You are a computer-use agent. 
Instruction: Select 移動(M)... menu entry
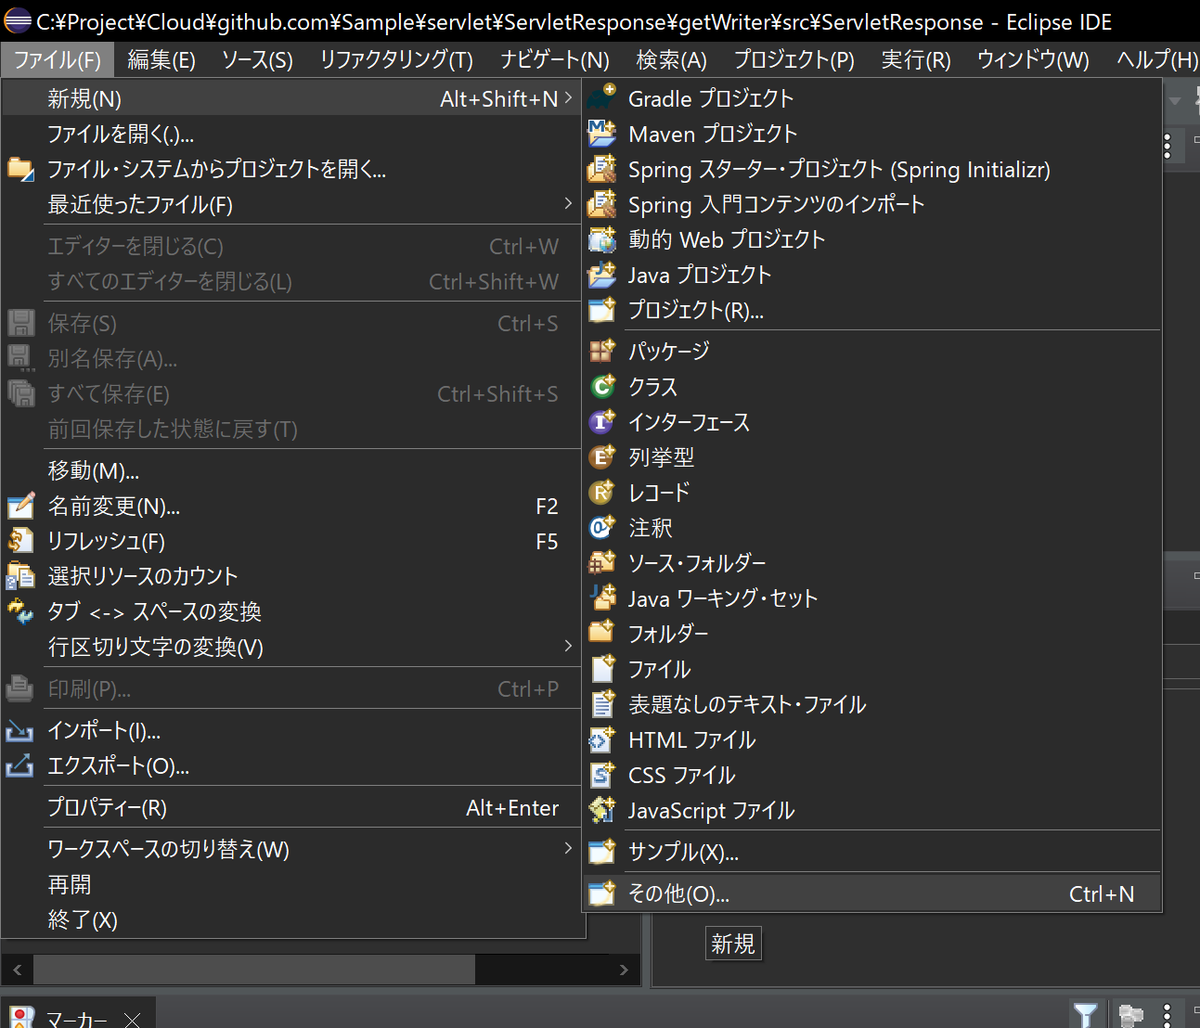tap(292, 470)
